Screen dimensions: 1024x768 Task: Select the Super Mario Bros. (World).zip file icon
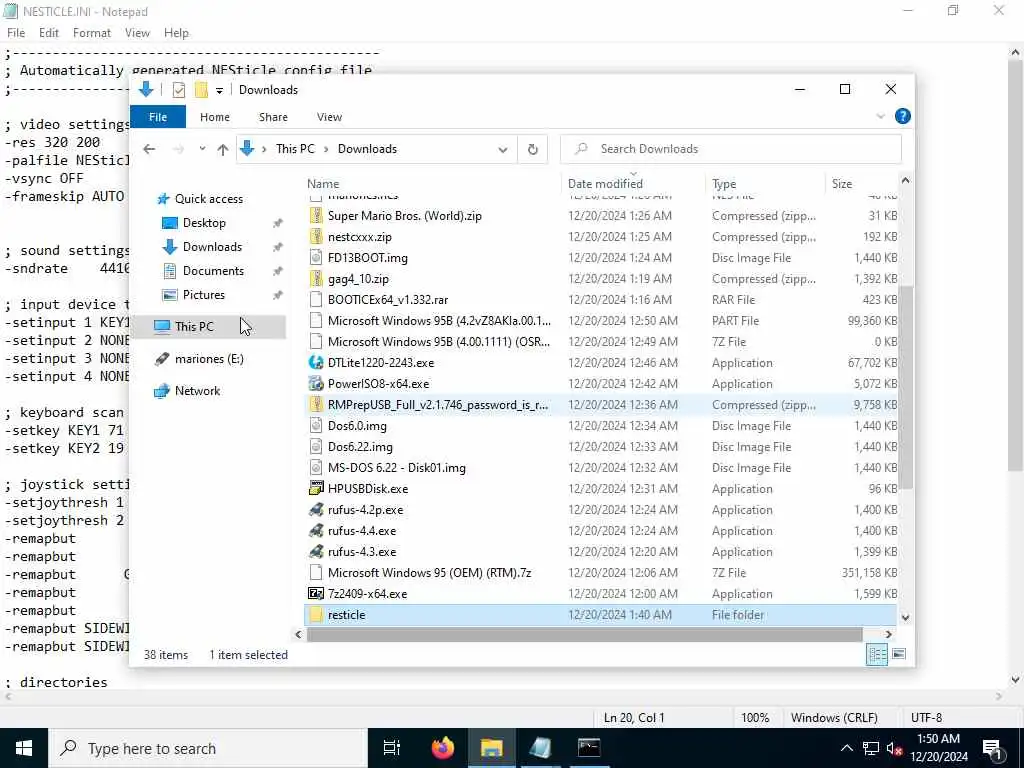point(316,216)
